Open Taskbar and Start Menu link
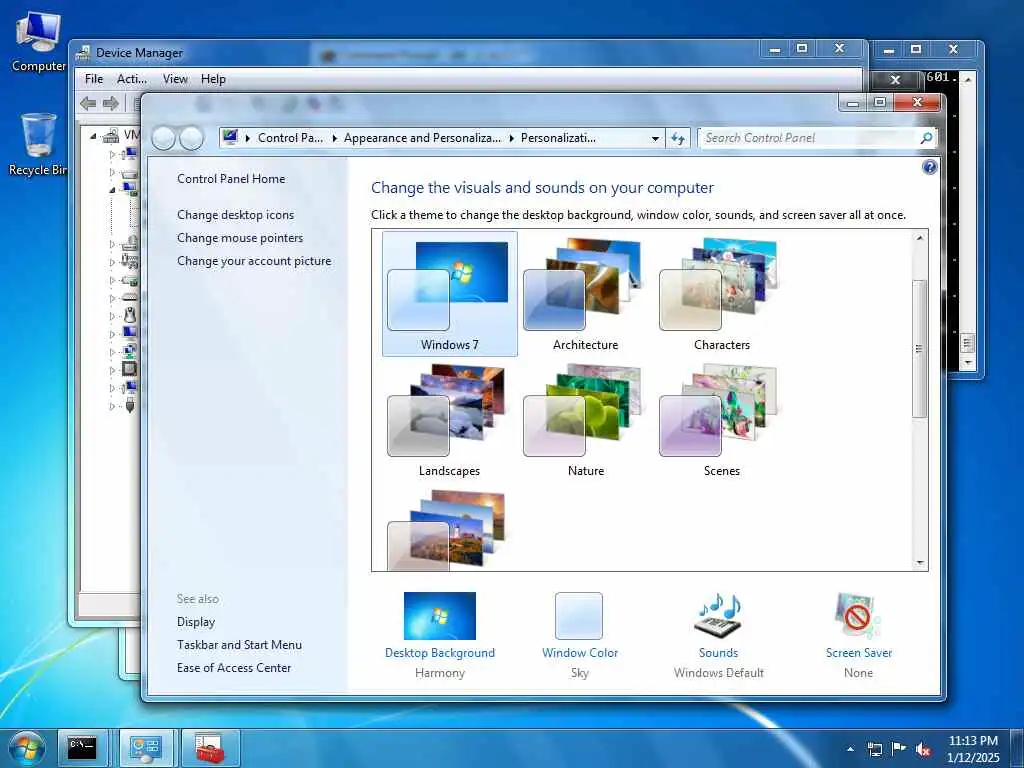Image resolution: width=1024 pixels, height=768 pixels. (239, 645)
